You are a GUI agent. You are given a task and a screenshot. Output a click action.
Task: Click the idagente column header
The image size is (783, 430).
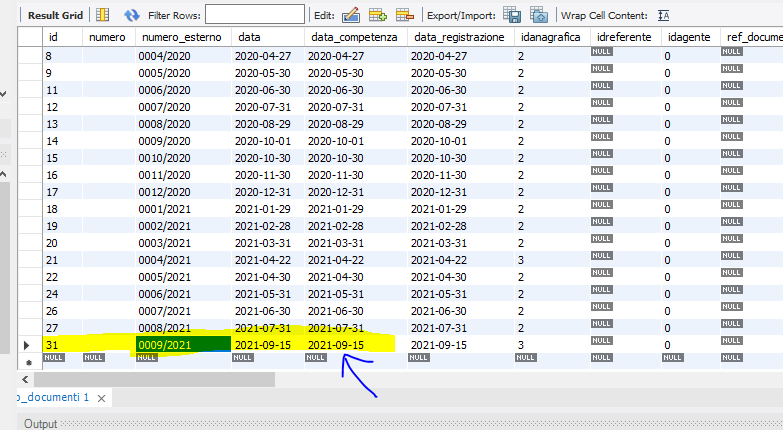(690, 37)
